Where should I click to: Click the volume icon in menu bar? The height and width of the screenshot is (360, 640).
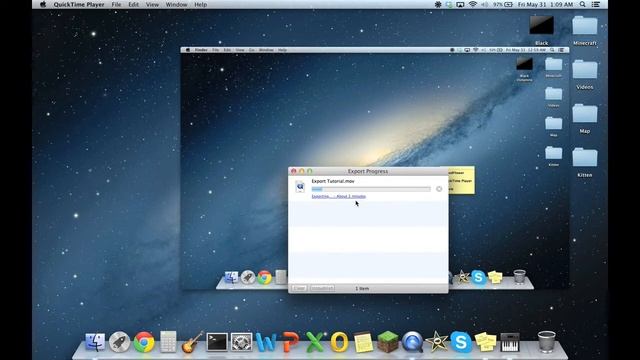tap(484, 4)
